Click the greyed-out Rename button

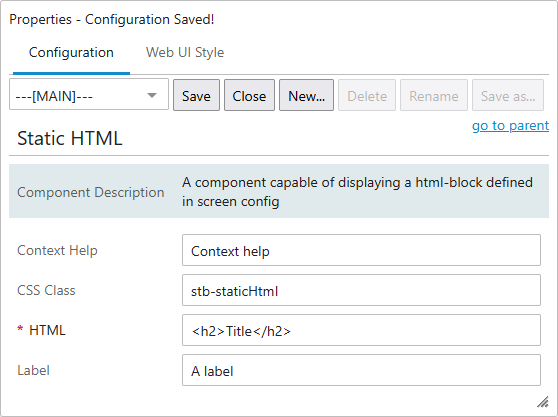[x=434, y=95]
